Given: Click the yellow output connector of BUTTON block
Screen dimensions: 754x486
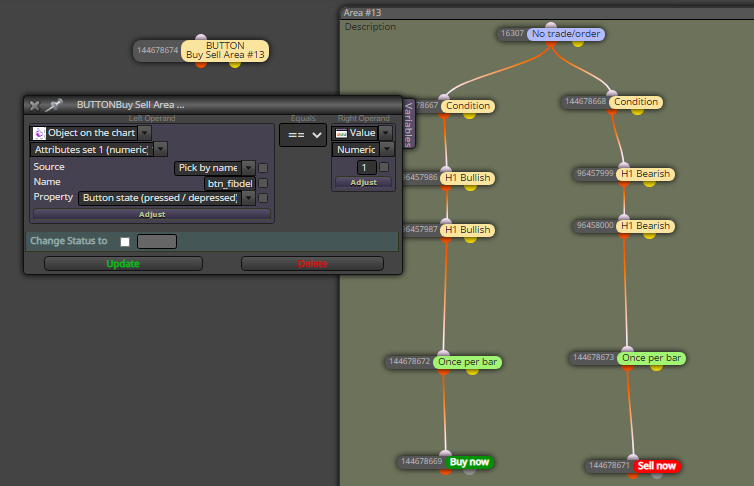Looking at the screenshot, I should [235, 63].
